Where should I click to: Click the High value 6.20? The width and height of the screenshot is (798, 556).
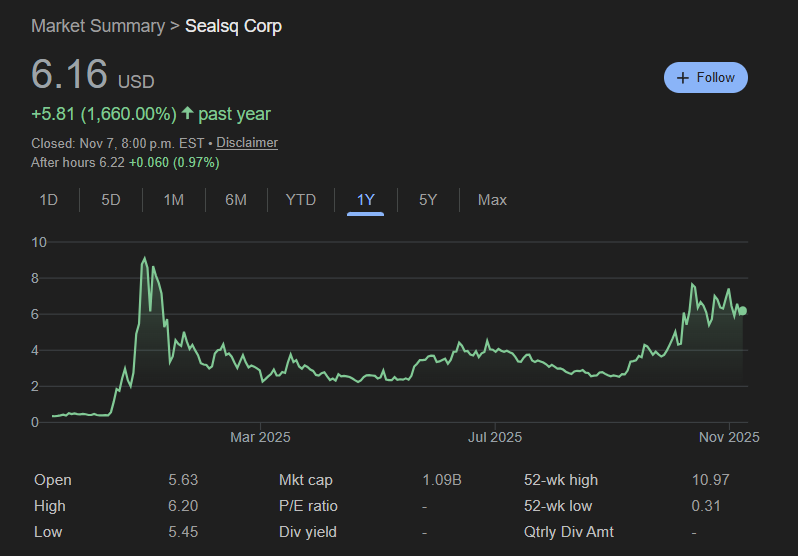click(183, 506)
